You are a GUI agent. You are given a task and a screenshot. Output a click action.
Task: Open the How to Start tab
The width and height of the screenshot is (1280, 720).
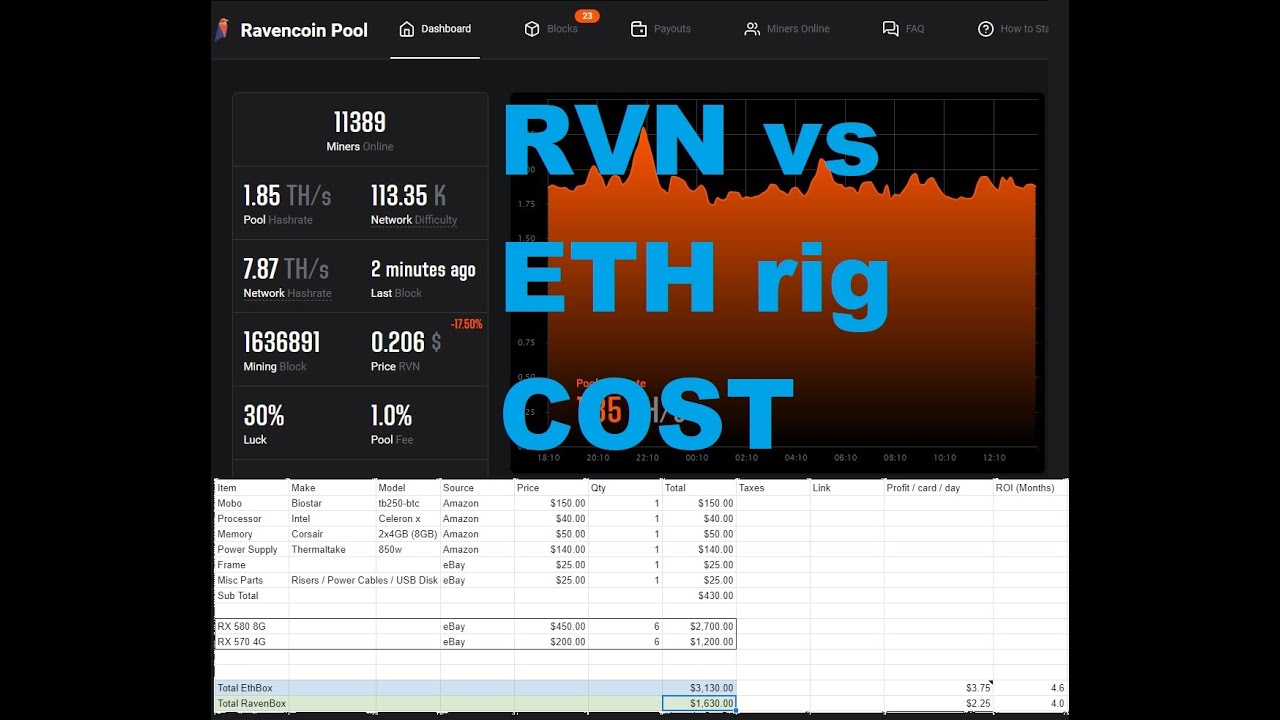click(x=1013, y=29)
